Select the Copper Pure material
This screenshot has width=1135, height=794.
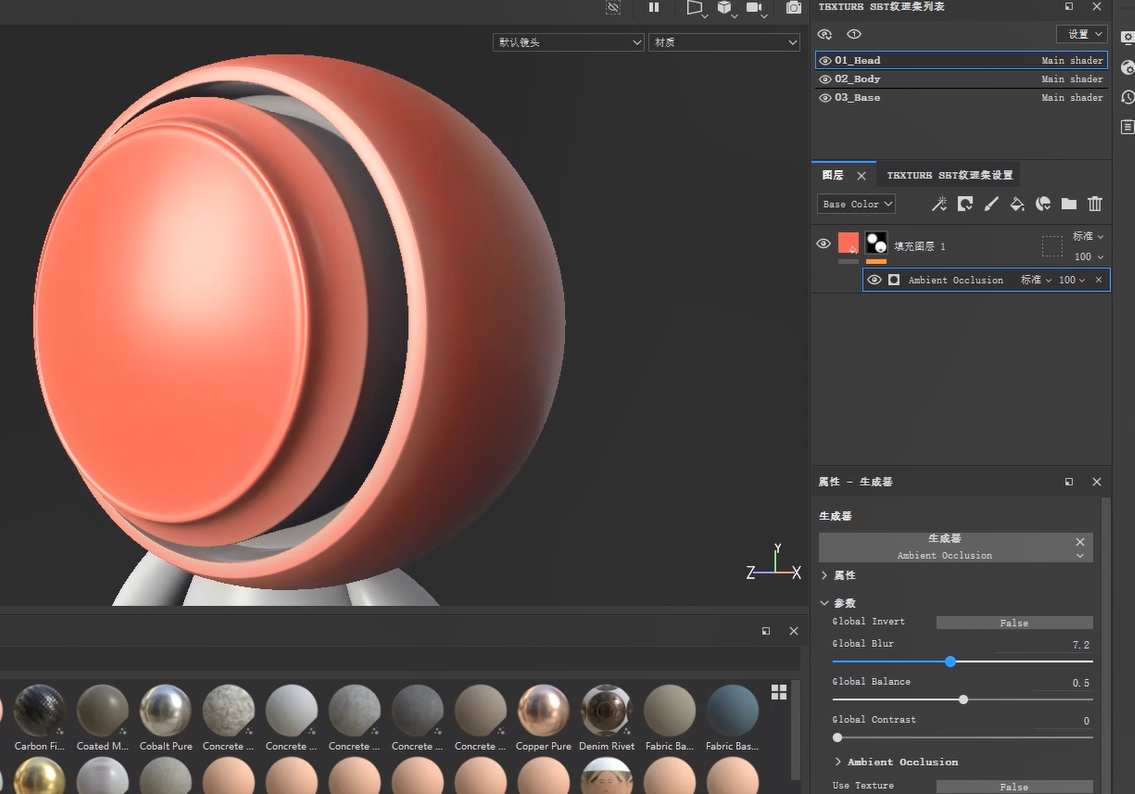[x=544, y=717]
